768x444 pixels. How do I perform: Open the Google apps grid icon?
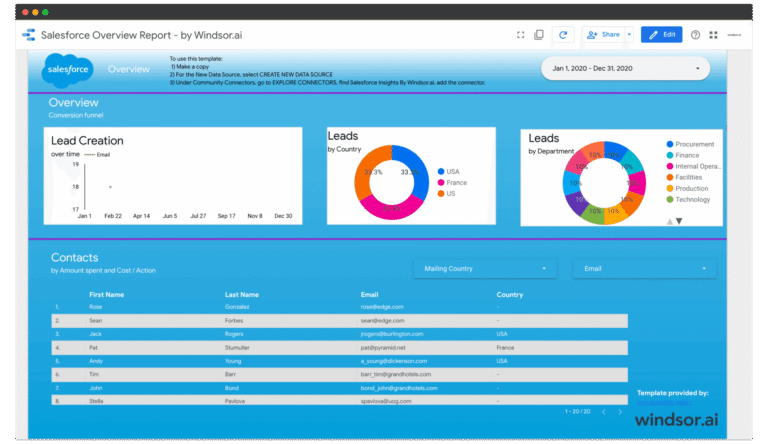tap(714, 35)
